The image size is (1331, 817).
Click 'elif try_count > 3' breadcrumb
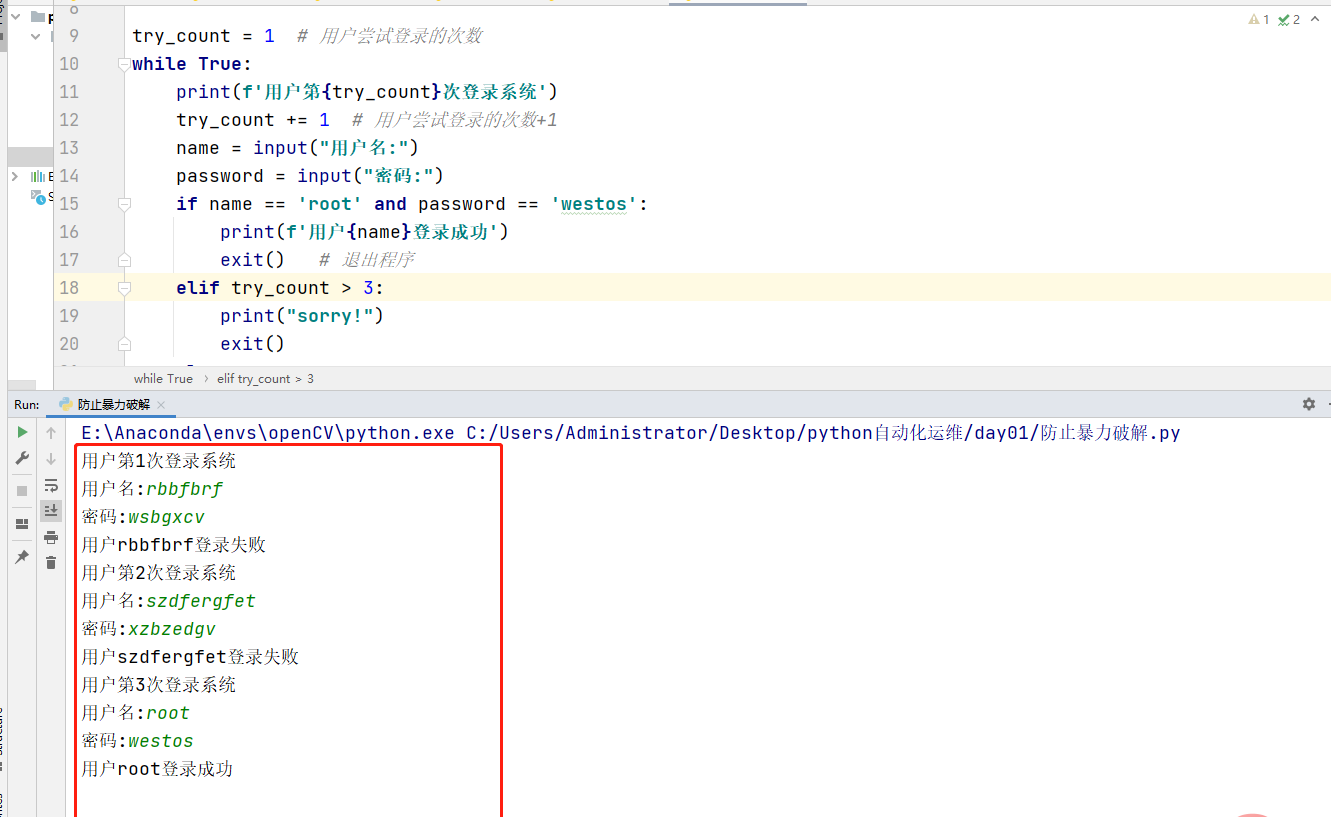tap(265, 379)
